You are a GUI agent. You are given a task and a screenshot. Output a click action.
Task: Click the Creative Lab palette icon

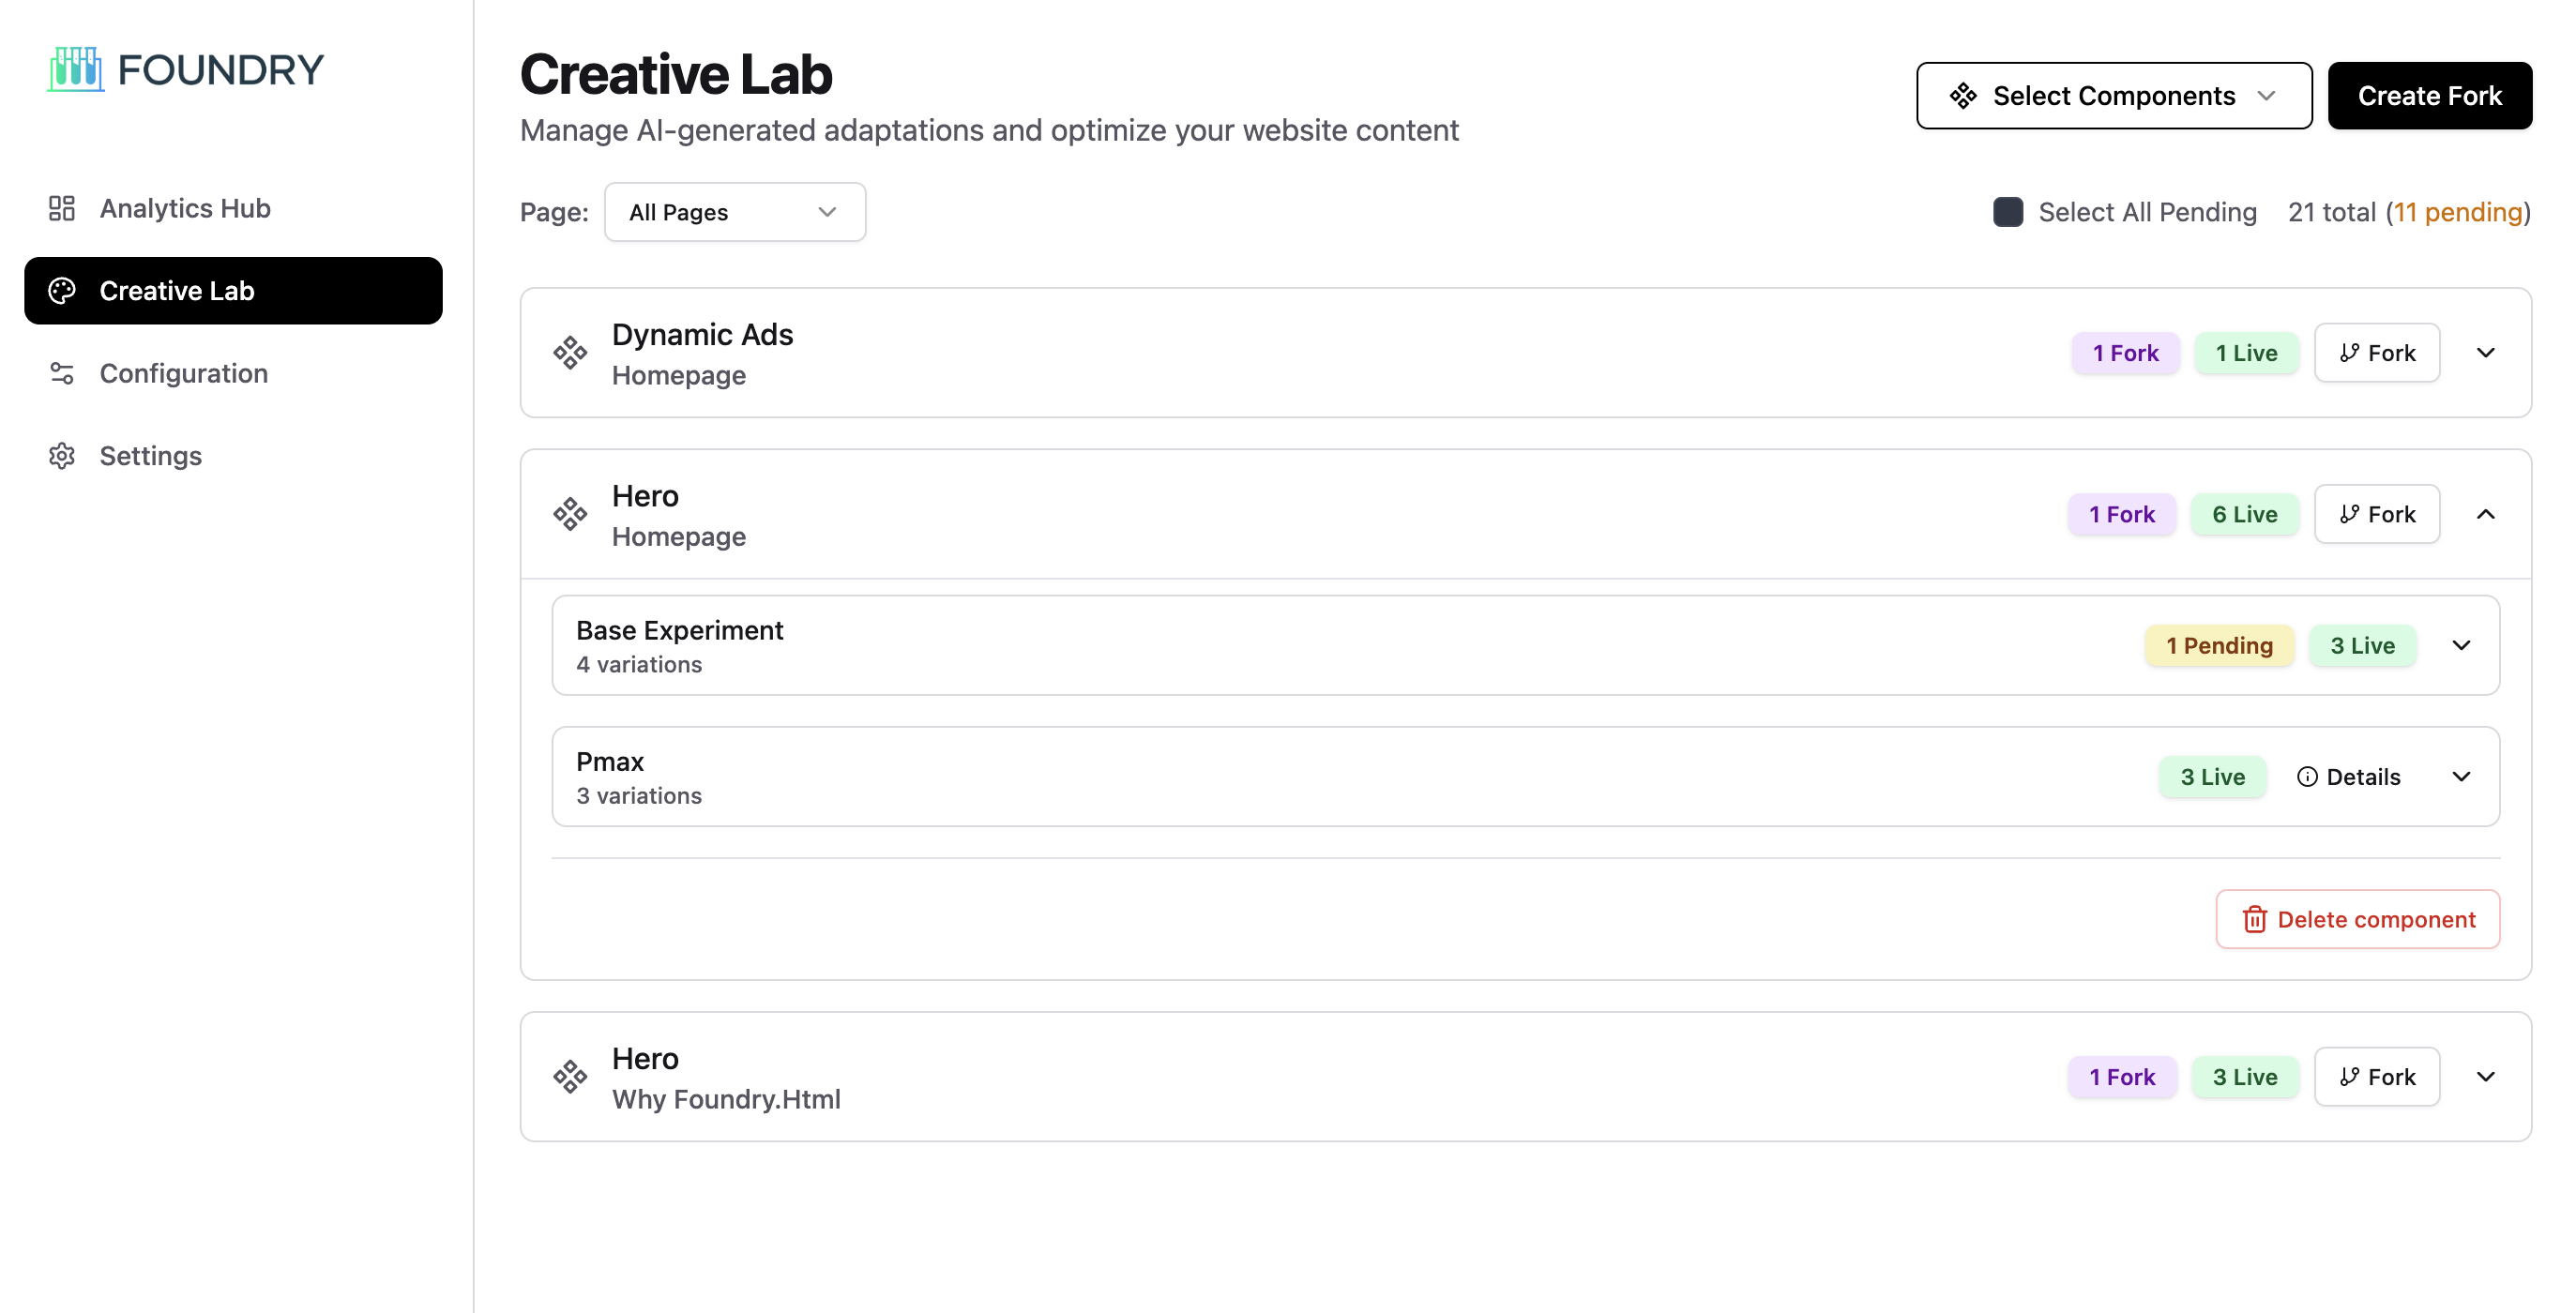[x=62, y=291]
